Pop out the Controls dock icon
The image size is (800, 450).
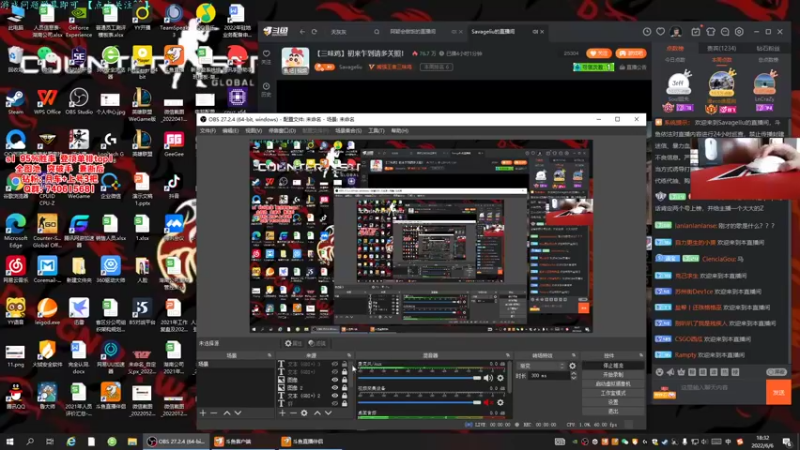(x=641, y=355)
